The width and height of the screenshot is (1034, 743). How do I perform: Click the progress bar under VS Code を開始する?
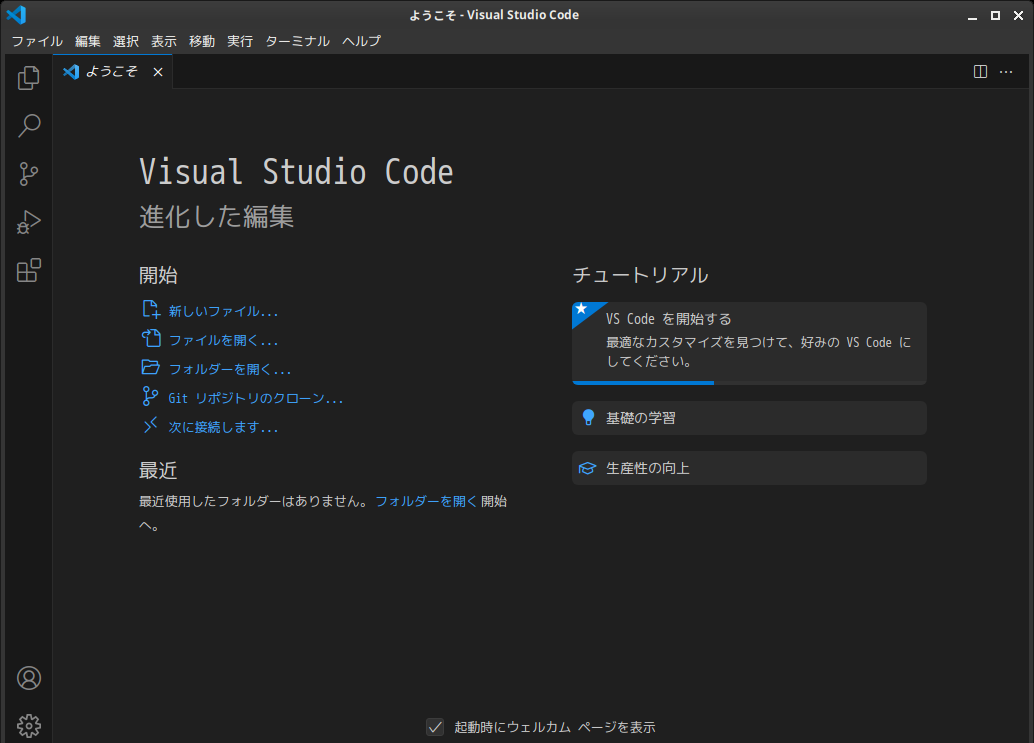(x=749, y=382)
